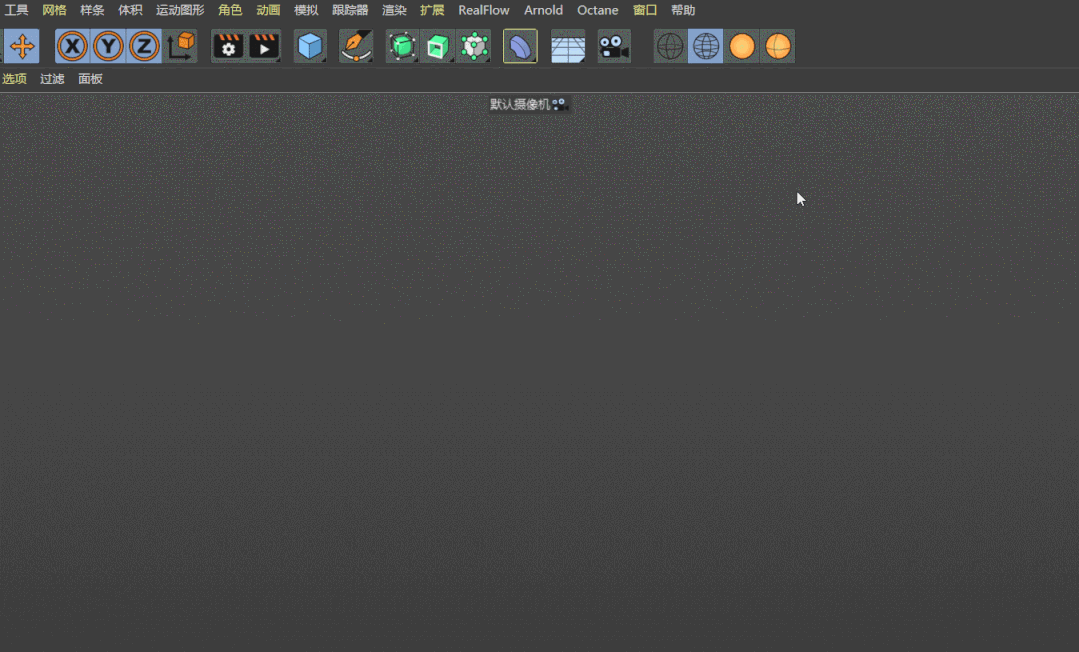This screenshot has height=652, width=1079.
Task: Click the blue-highlighted wireframe globe icon
Action: point(706,46)
